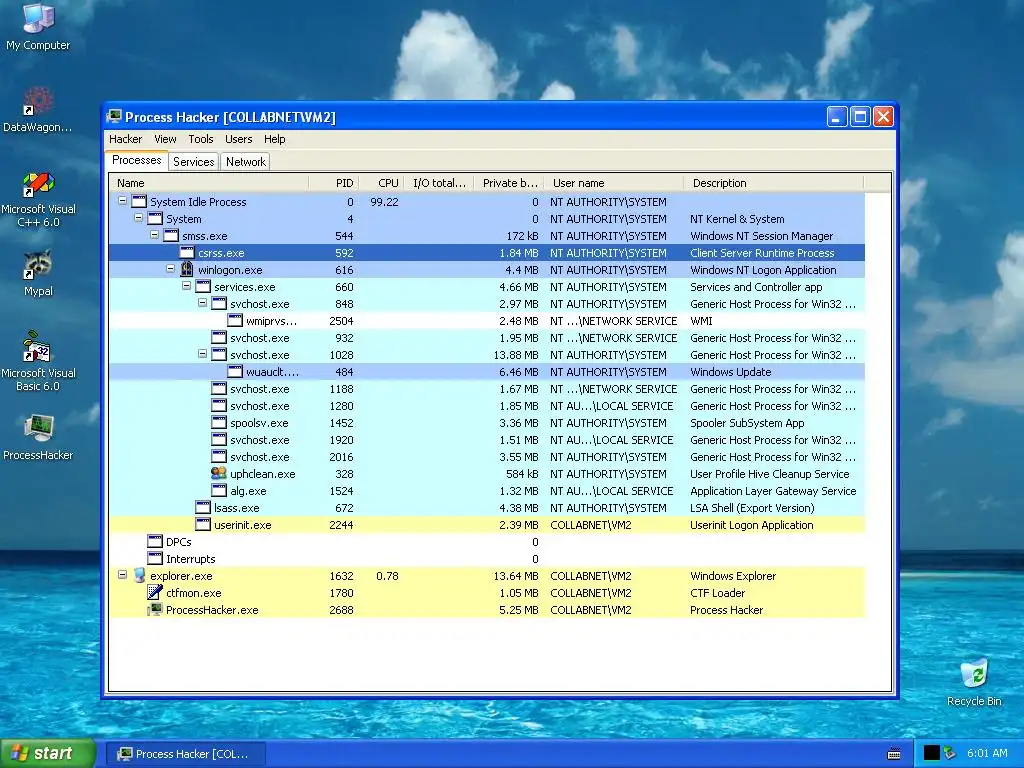The height and width of the screenshot is (768, 1024).
Task: Click the LSA Shell (Export Version) description
Action: [752, 507]
